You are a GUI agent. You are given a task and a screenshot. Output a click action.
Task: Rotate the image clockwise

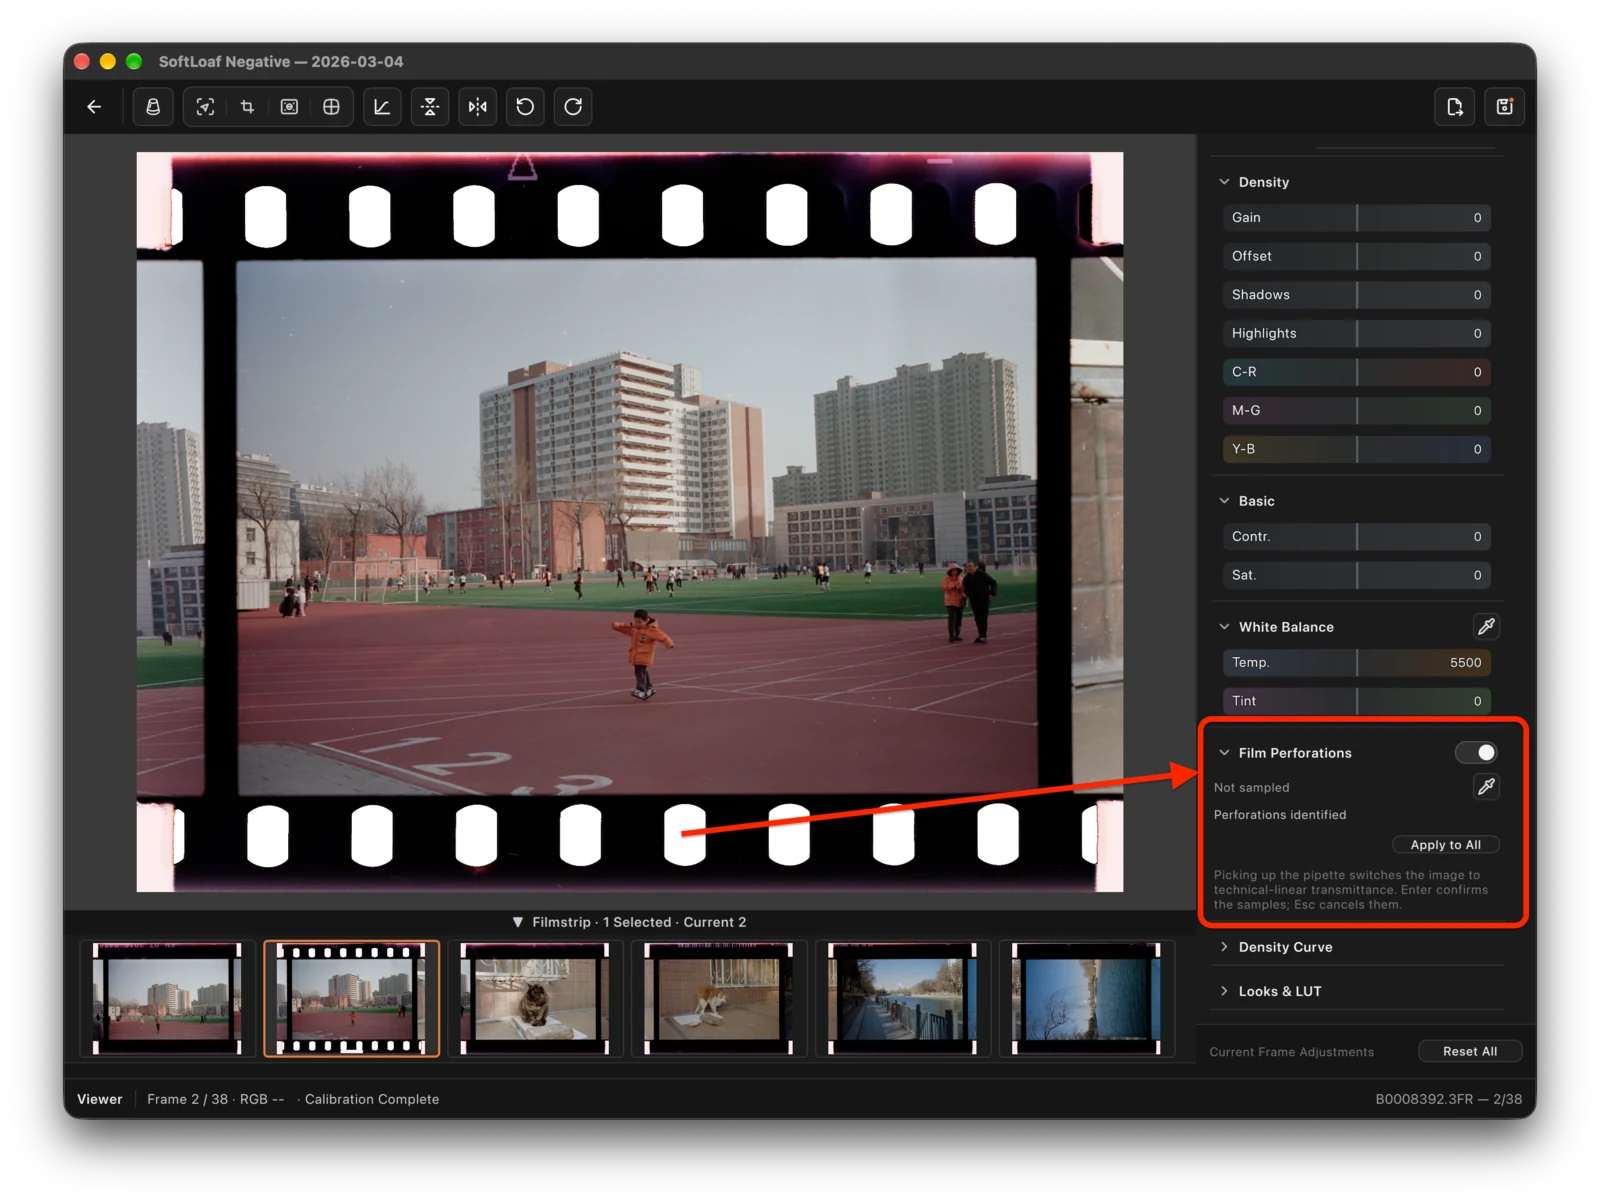click(x=573, y=107)
